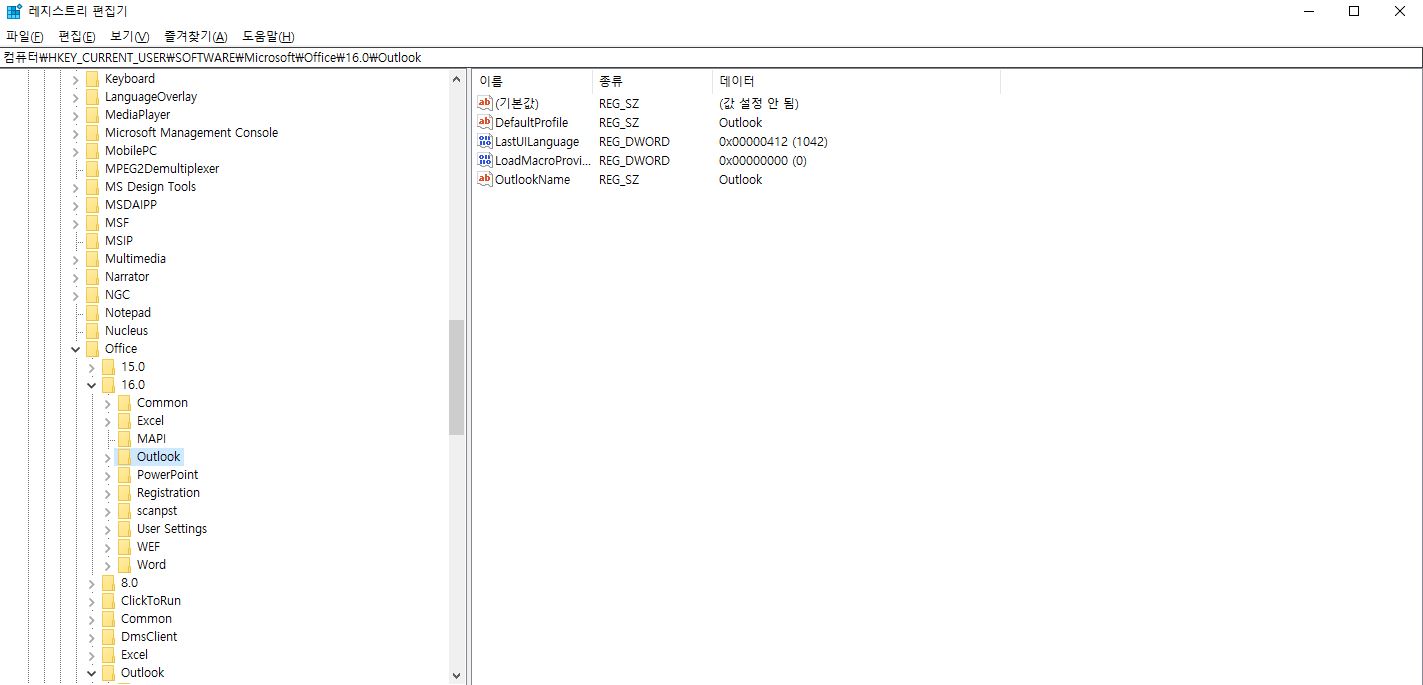Expand the 15.0 key

pos(91,367)
